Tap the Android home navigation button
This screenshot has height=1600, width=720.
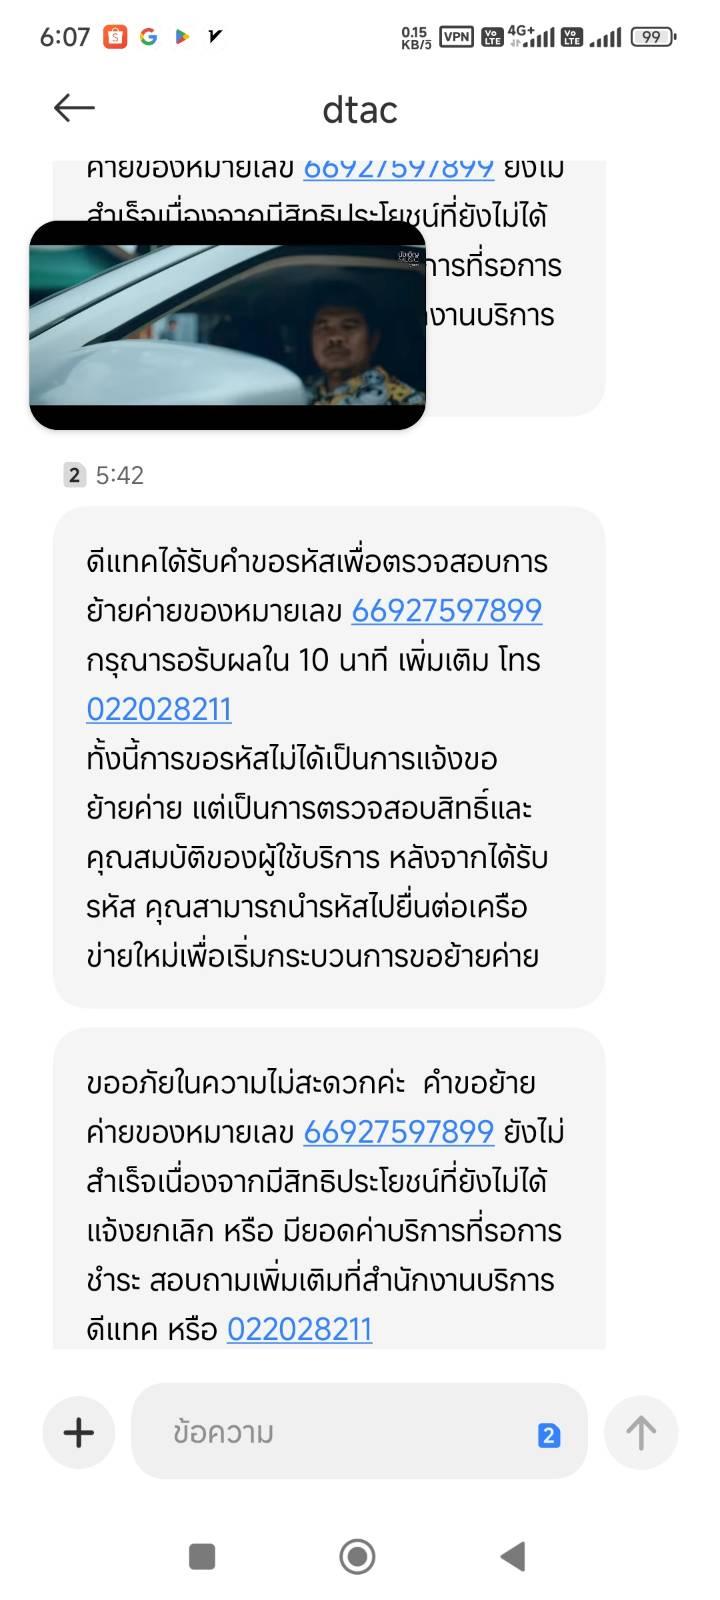[x=357, y=1556]
